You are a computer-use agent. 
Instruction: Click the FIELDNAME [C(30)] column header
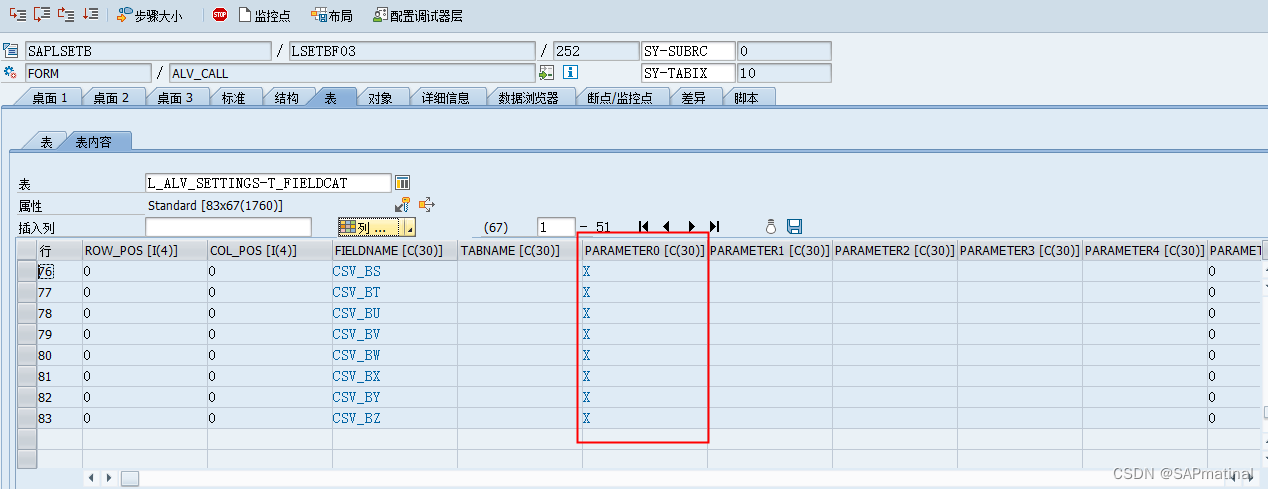[x=395, y=250]
